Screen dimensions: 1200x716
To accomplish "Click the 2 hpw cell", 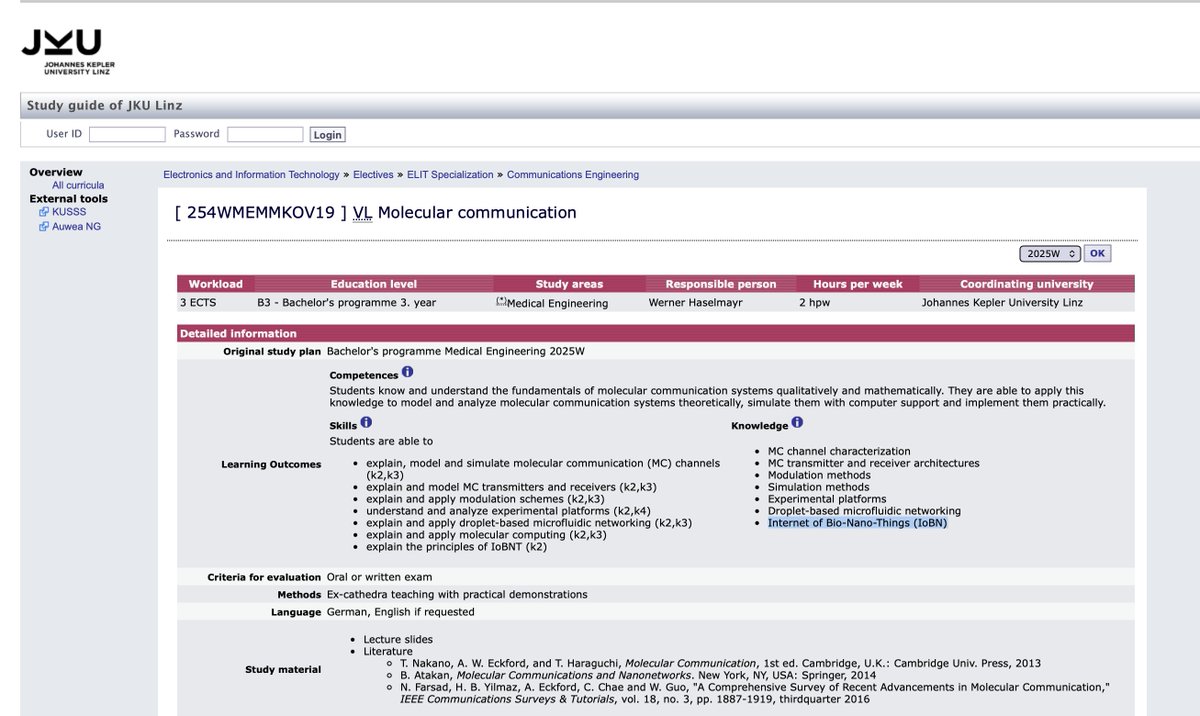I will click(x=815, y=302).
